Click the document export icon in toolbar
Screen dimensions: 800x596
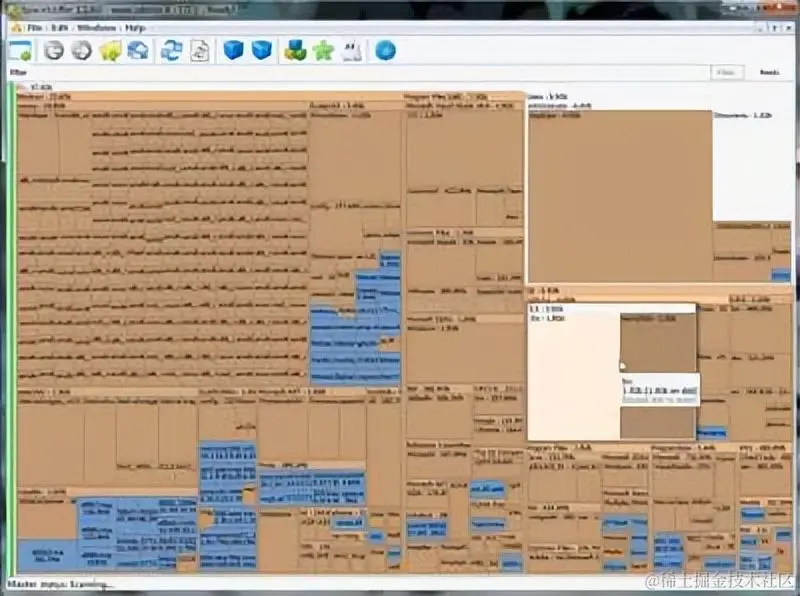pos(199,51)
